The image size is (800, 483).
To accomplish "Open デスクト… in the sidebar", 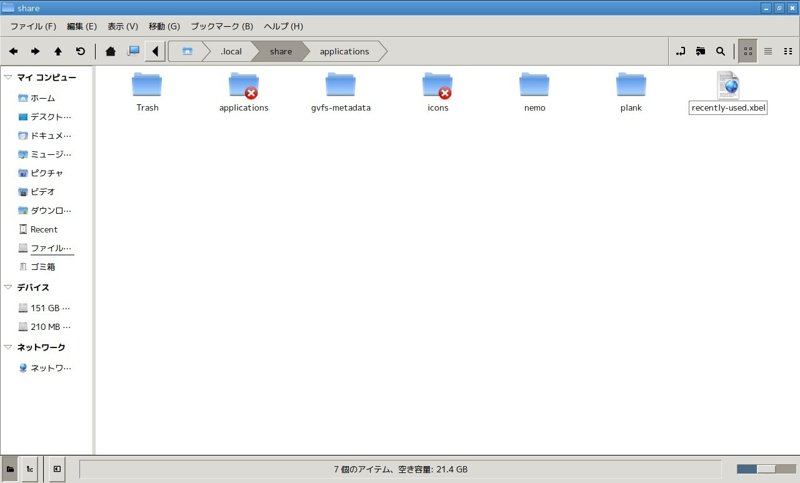I will (46, 117).
